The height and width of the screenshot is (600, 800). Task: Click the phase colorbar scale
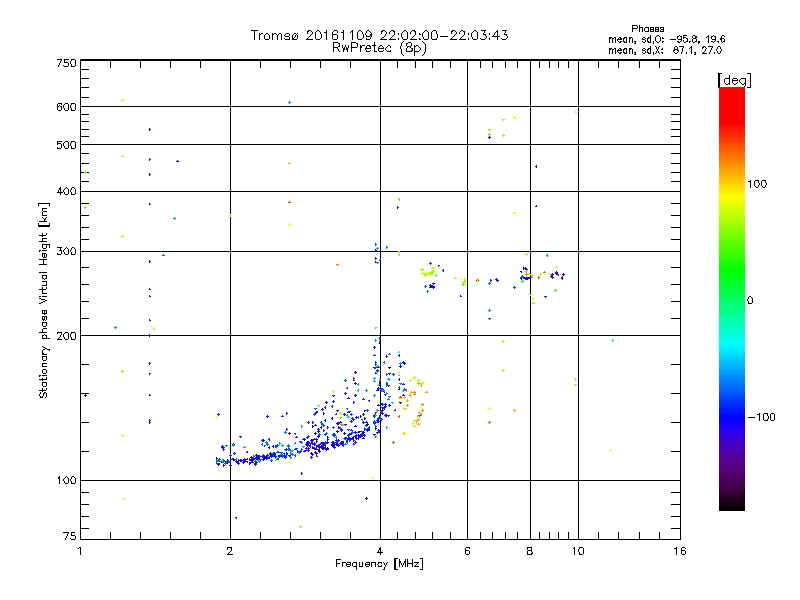tap(732, 298)
